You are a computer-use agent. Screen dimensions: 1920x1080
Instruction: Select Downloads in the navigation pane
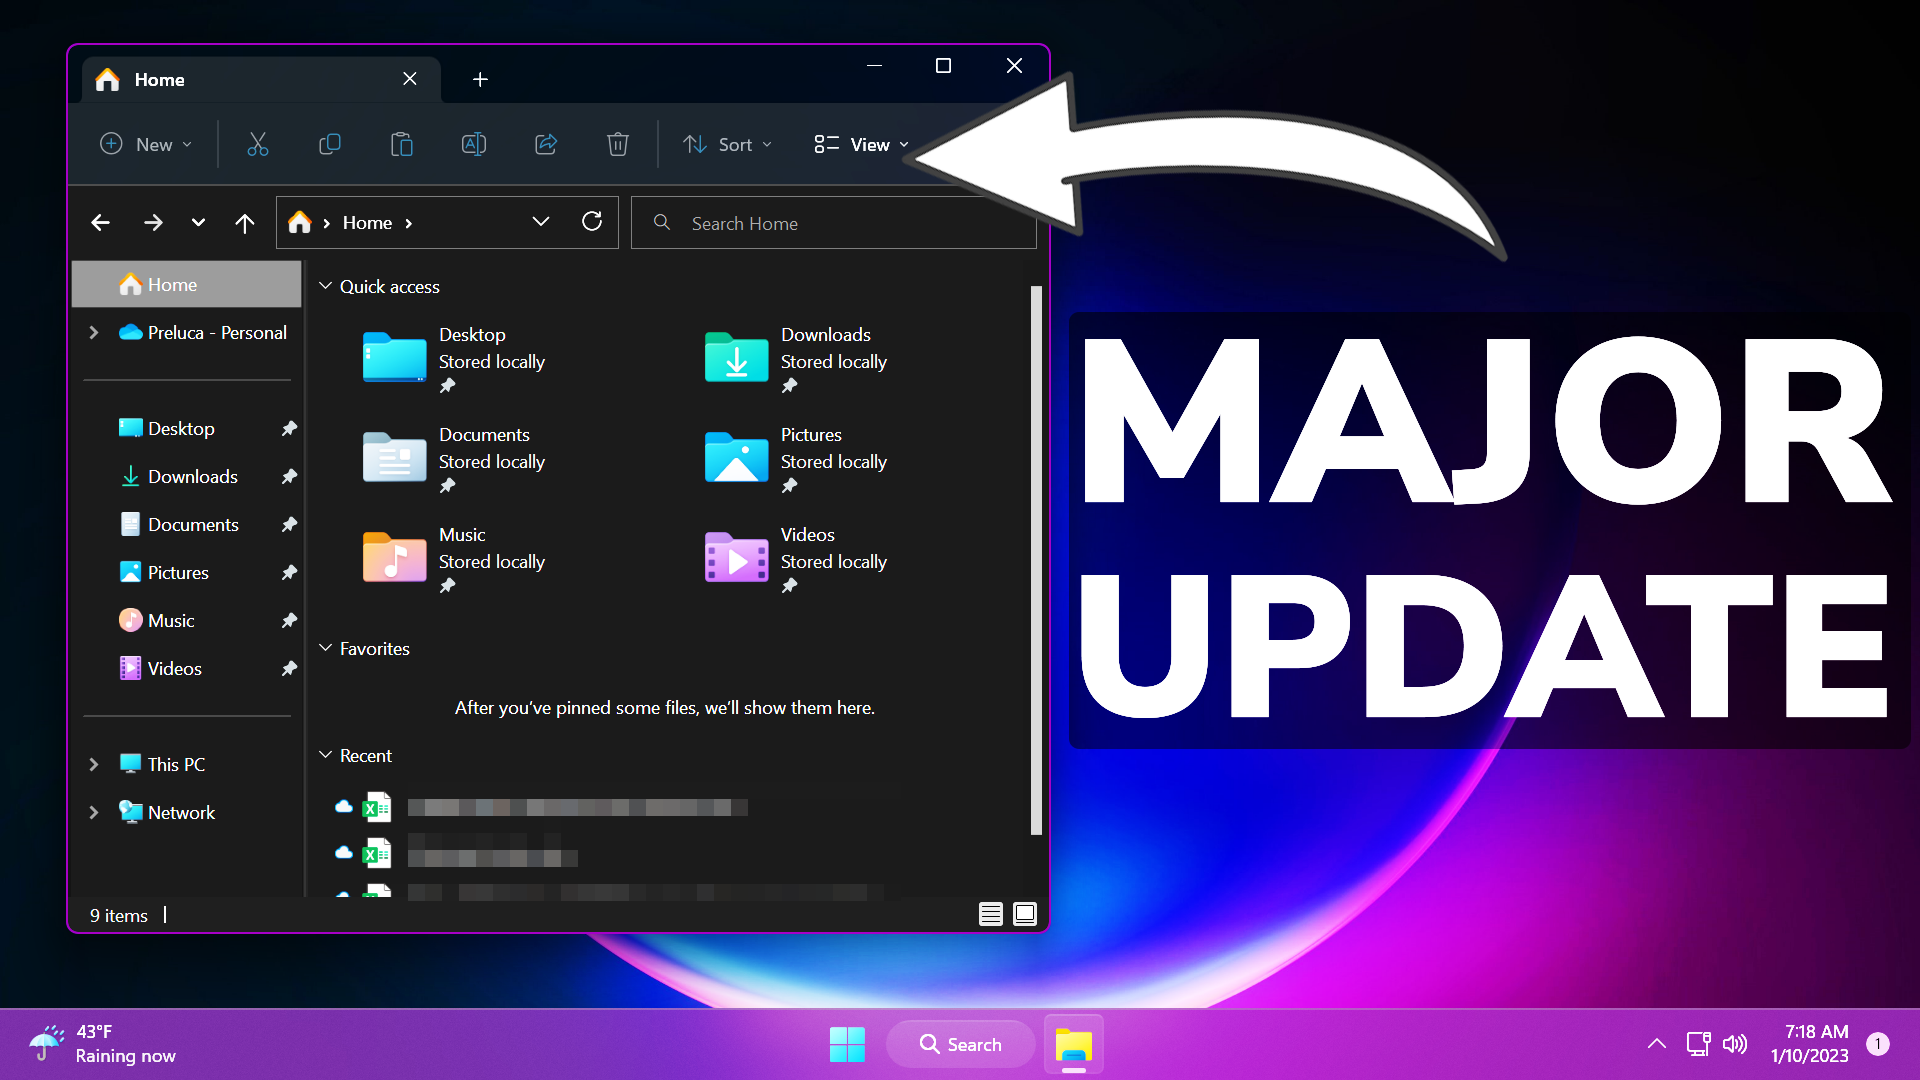point(187,476)
